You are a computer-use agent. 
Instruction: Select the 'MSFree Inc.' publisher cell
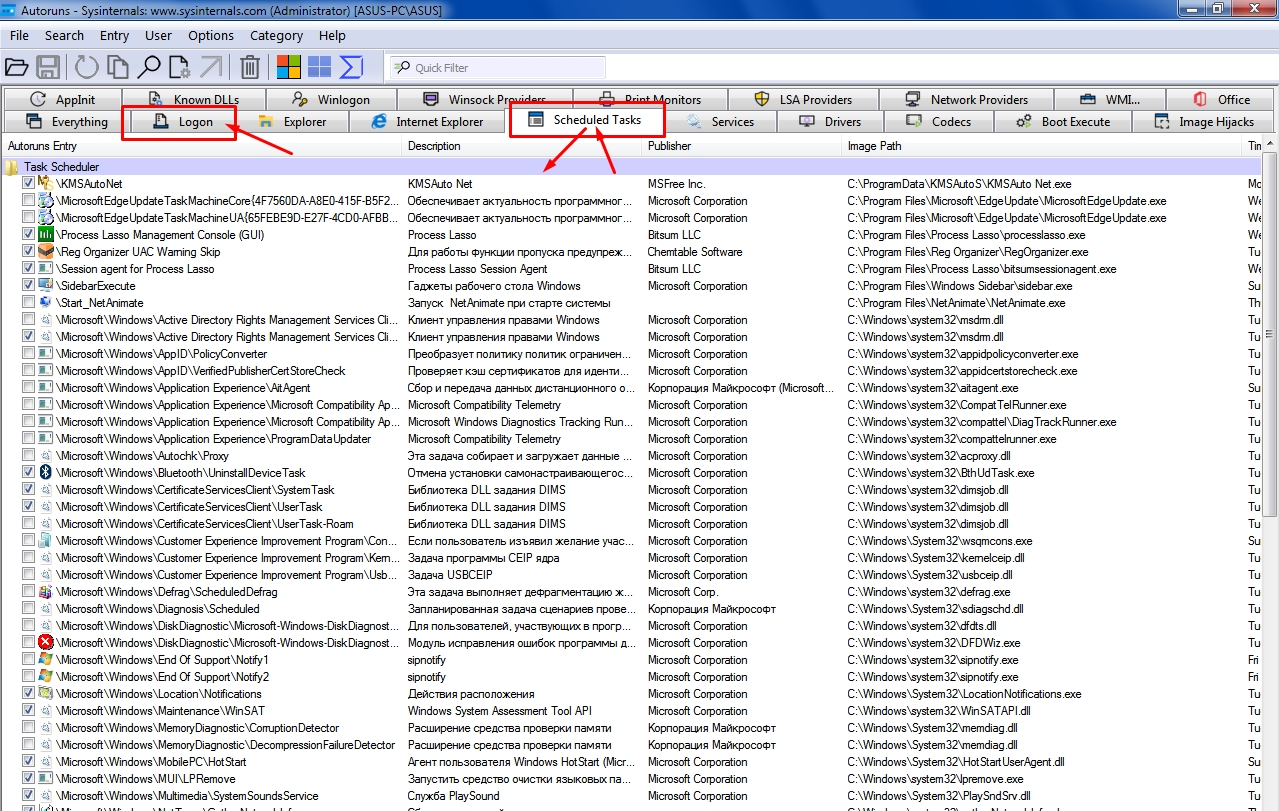coord(676,184)
